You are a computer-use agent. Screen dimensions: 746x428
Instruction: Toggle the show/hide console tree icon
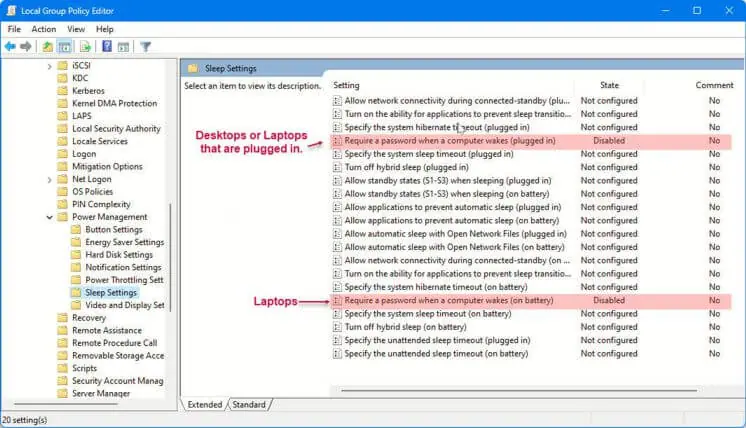tap(65, 47)
